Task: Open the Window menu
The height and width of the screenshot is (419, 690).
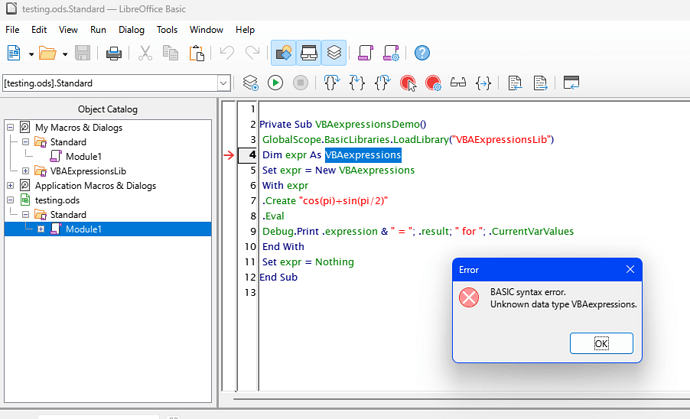Action: (206, 29)
